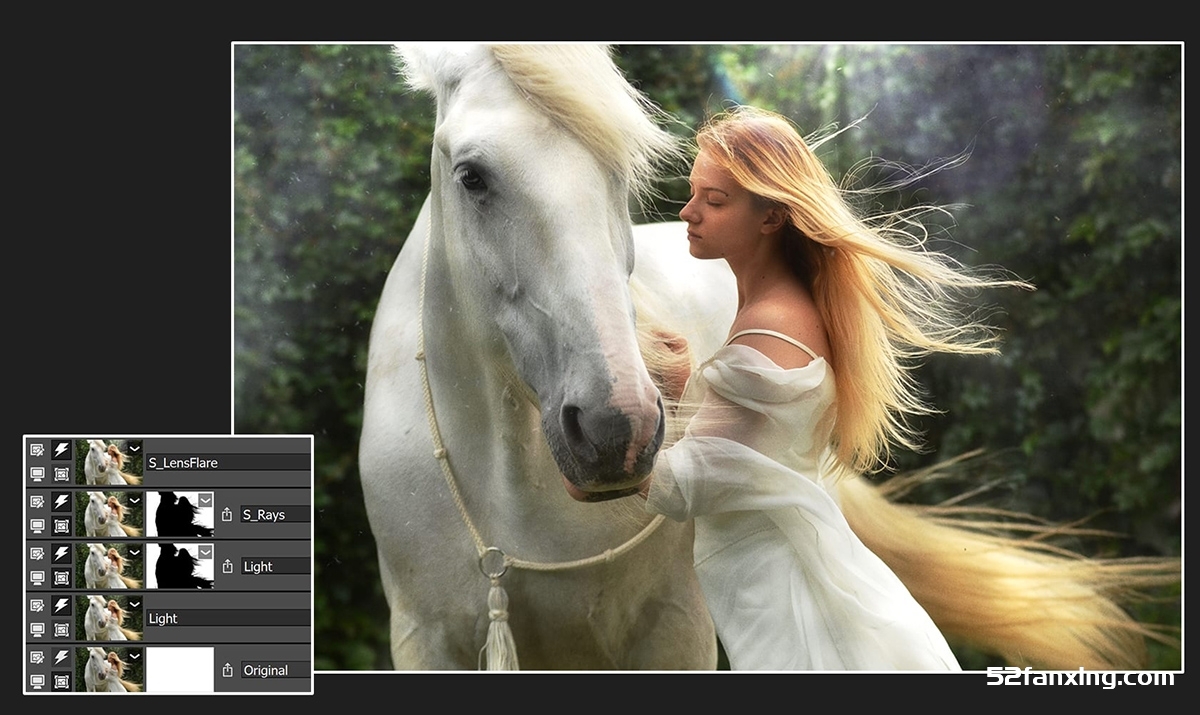
Task: Click the export icon beside Original layer name
Action: 227,671
